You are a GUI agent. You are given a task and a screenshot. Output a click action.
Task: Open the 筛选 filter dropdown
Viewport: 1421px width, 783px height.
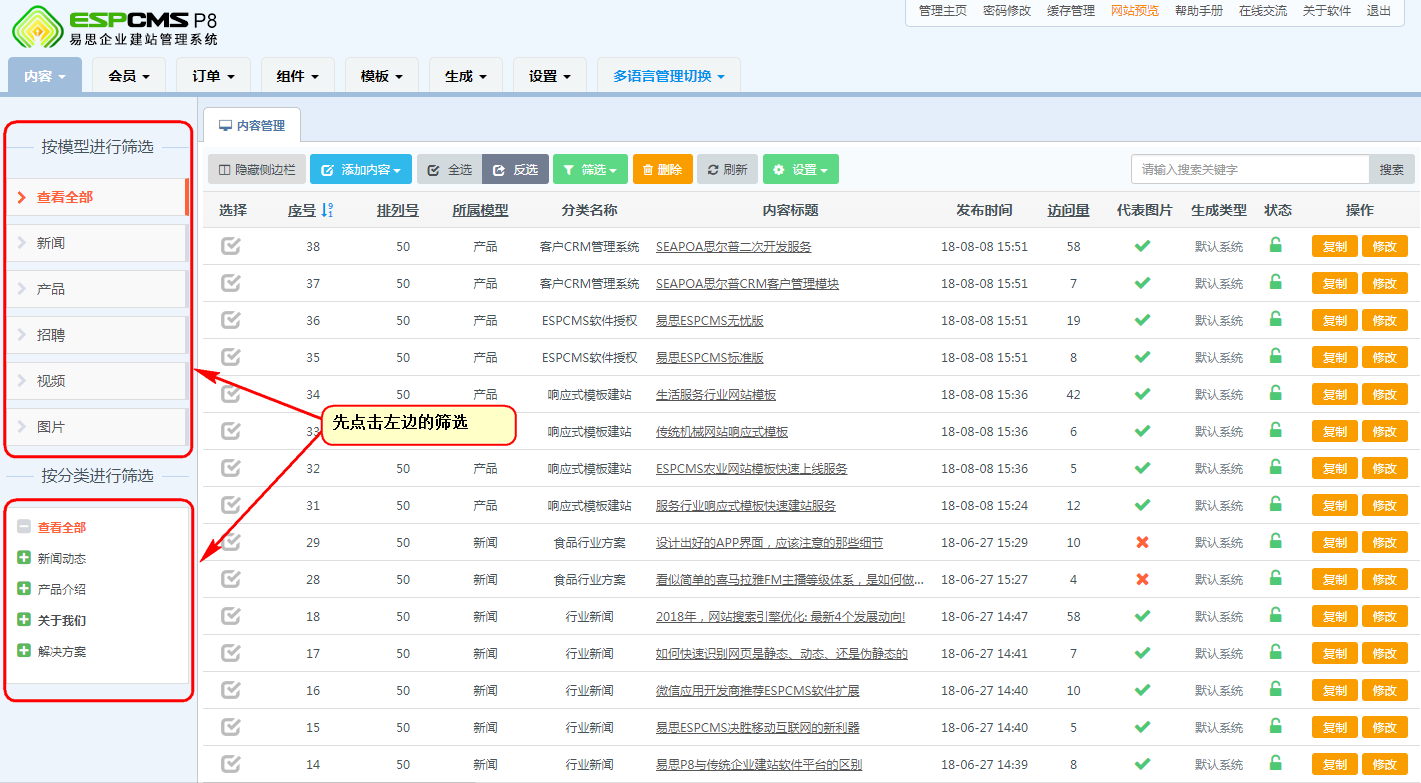[x=591, y=169]
